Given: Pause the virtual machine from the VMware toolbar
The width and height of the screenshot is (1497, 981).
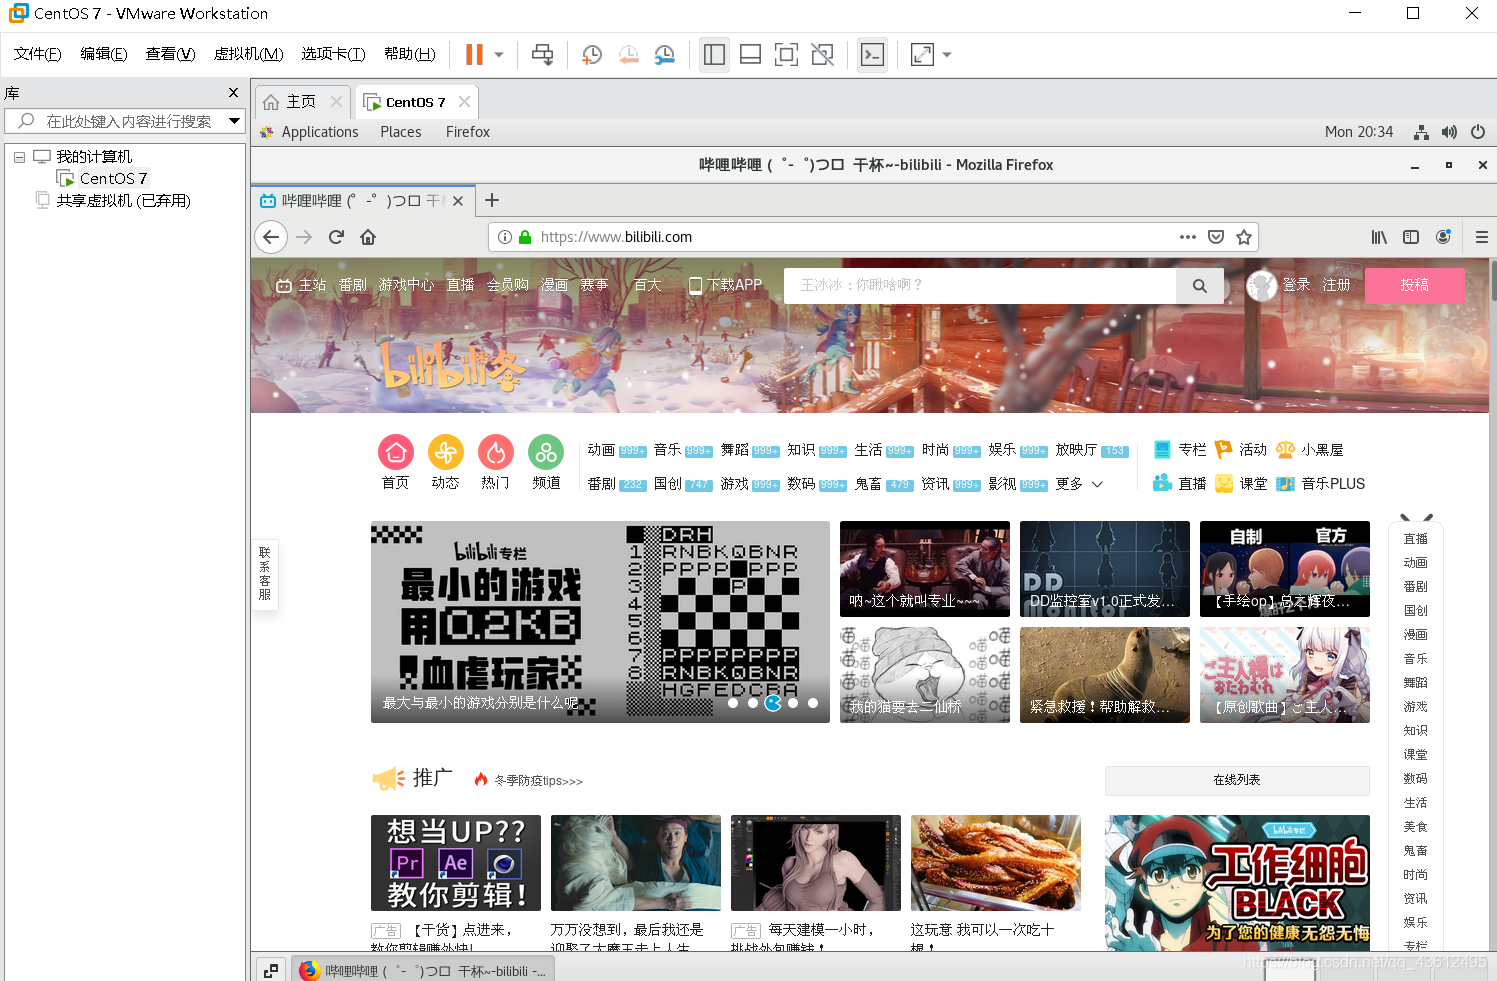Looking at the screenshot, I should click(x=474, y=54).
